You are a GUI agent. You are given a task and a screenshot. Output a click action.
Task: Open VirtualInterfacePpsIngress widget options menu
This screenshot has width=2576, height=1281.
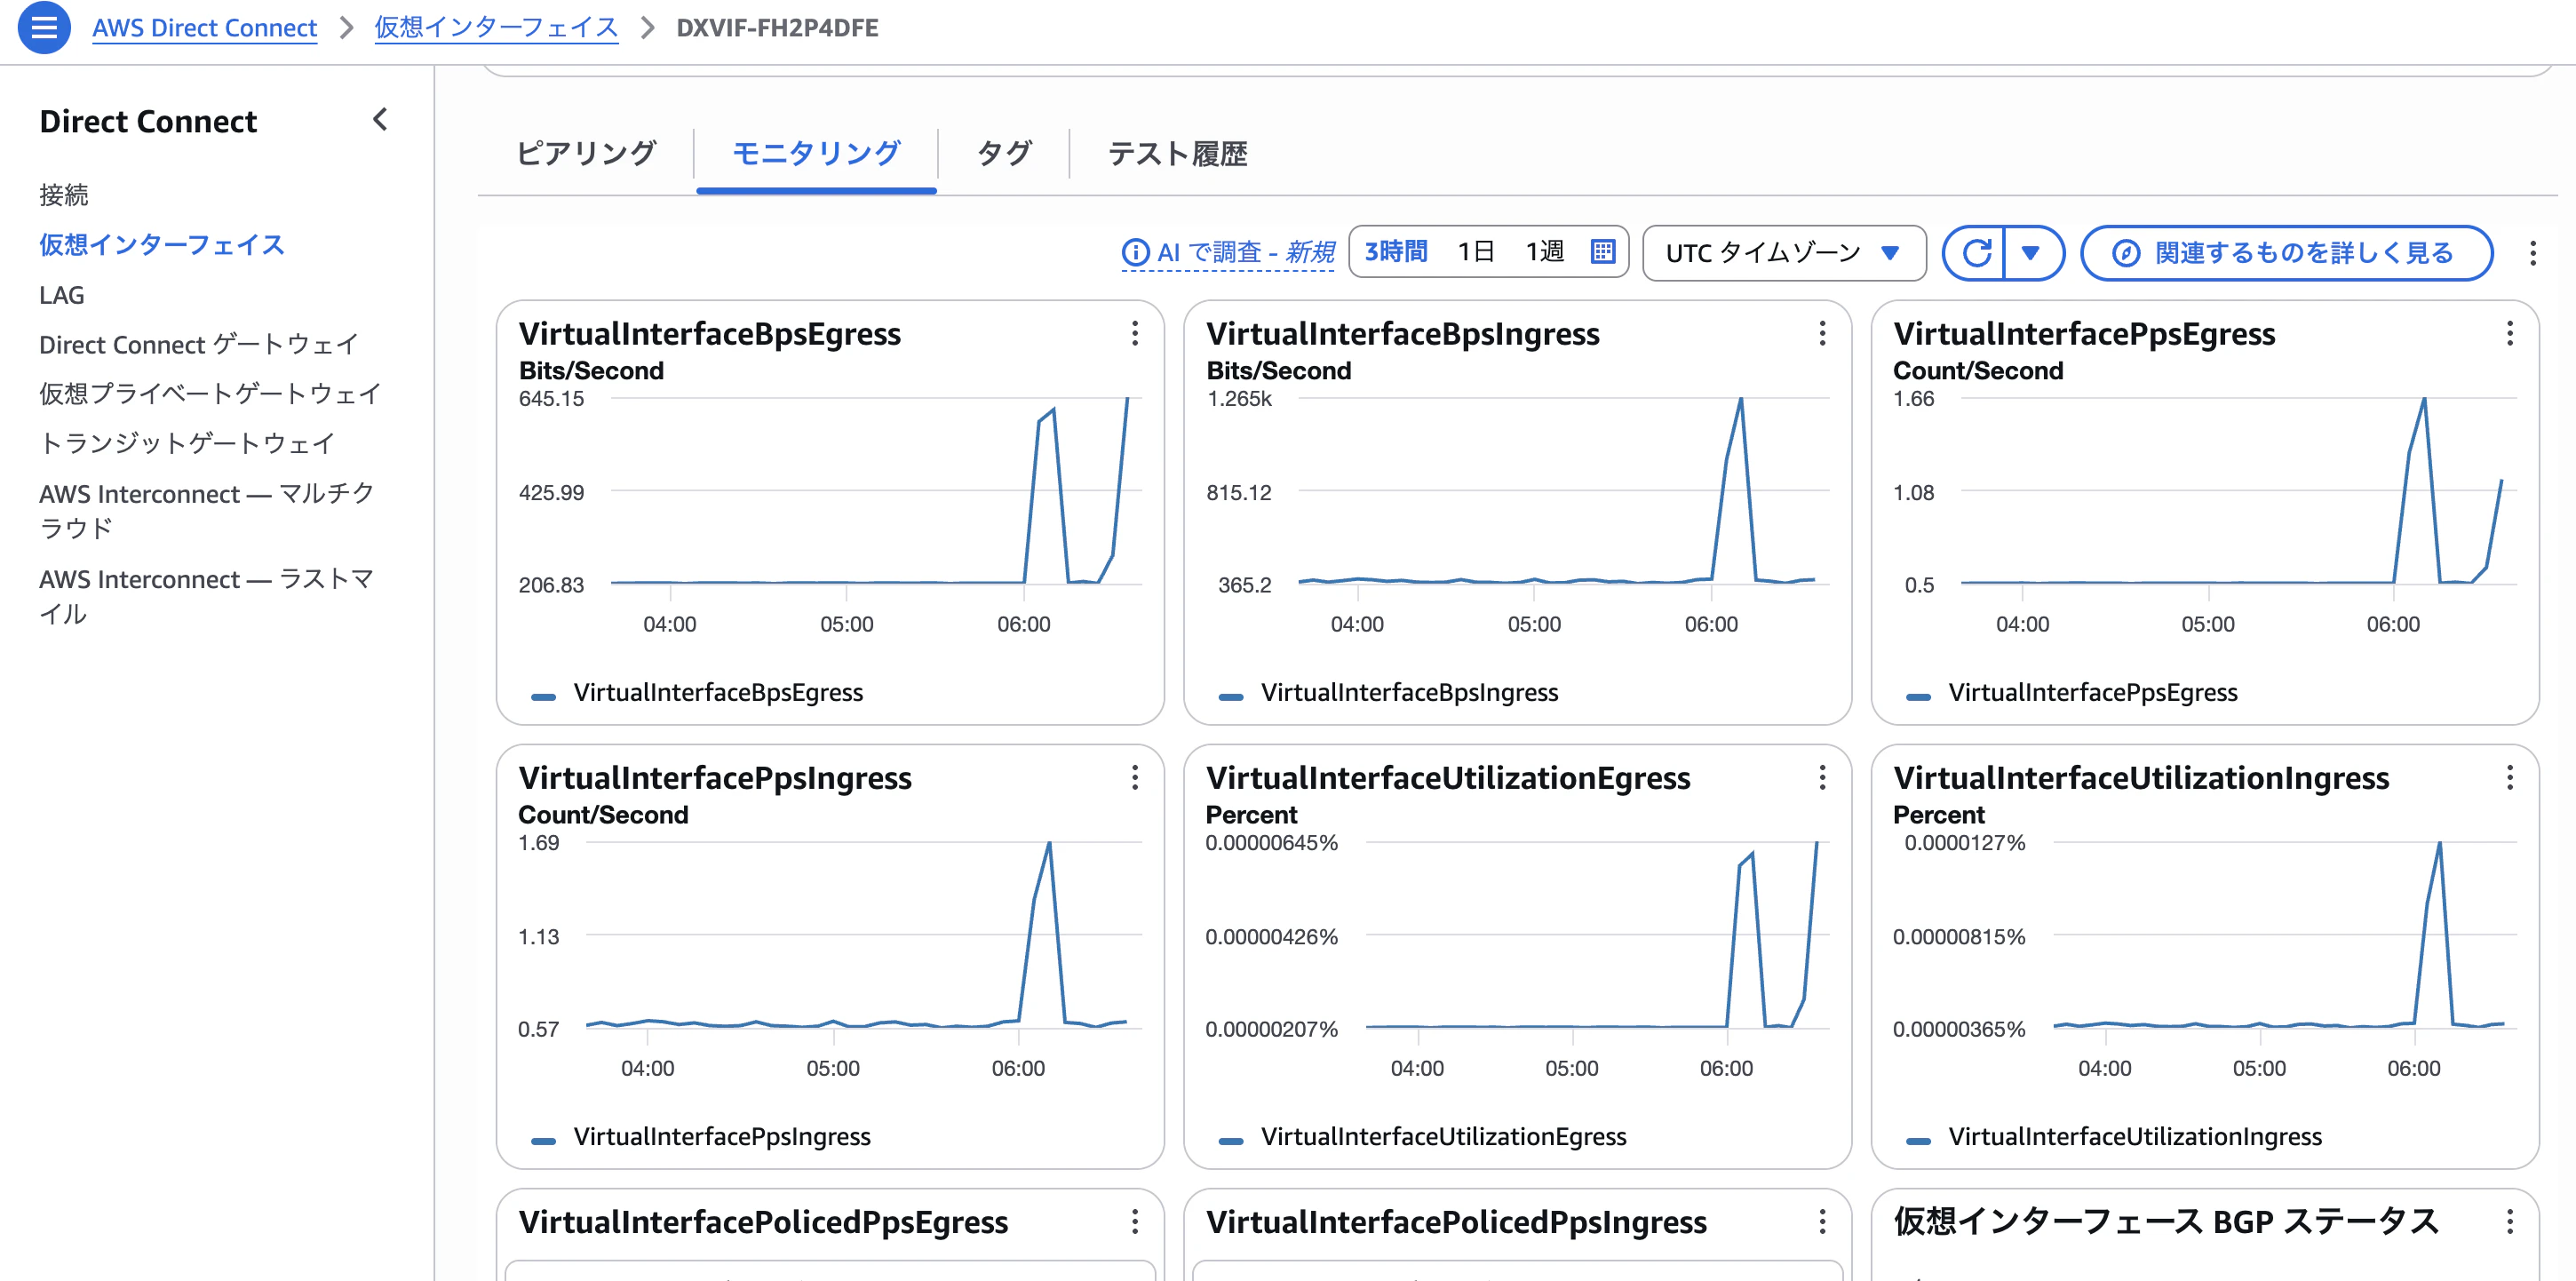[x=1135, y=778]
